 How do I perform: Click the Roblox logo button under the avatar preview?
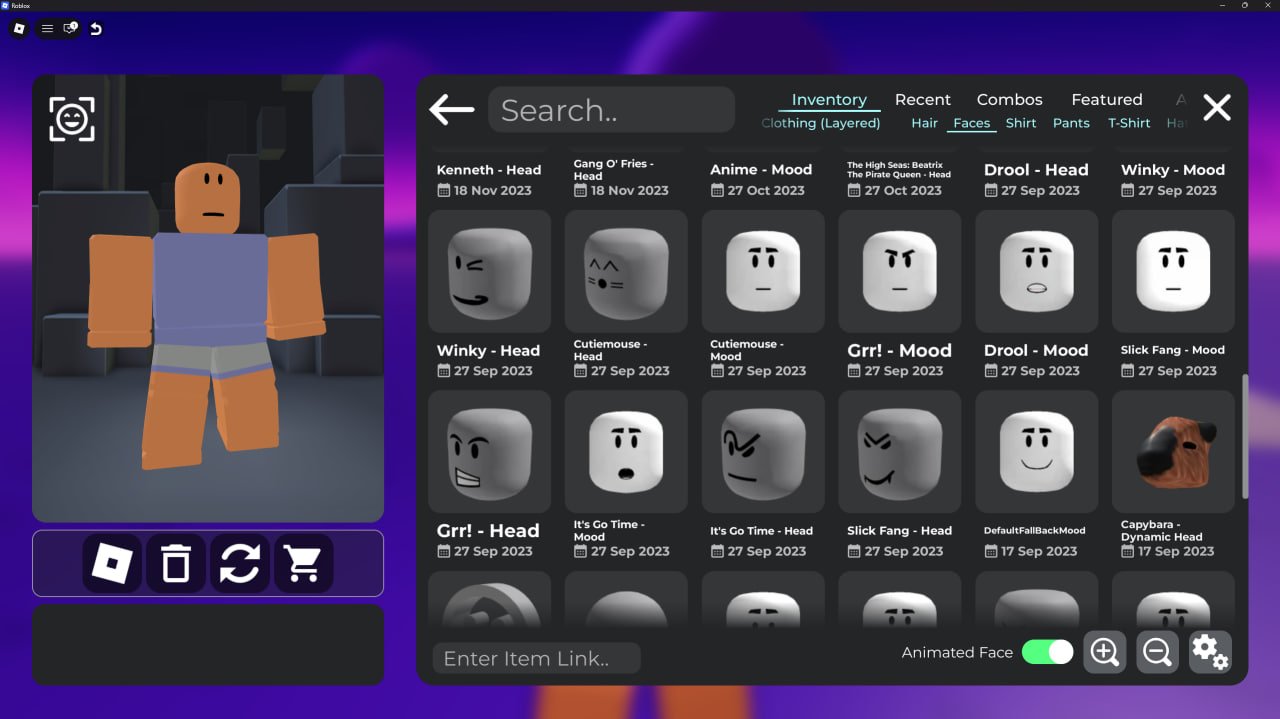click(x=112, y=564)
